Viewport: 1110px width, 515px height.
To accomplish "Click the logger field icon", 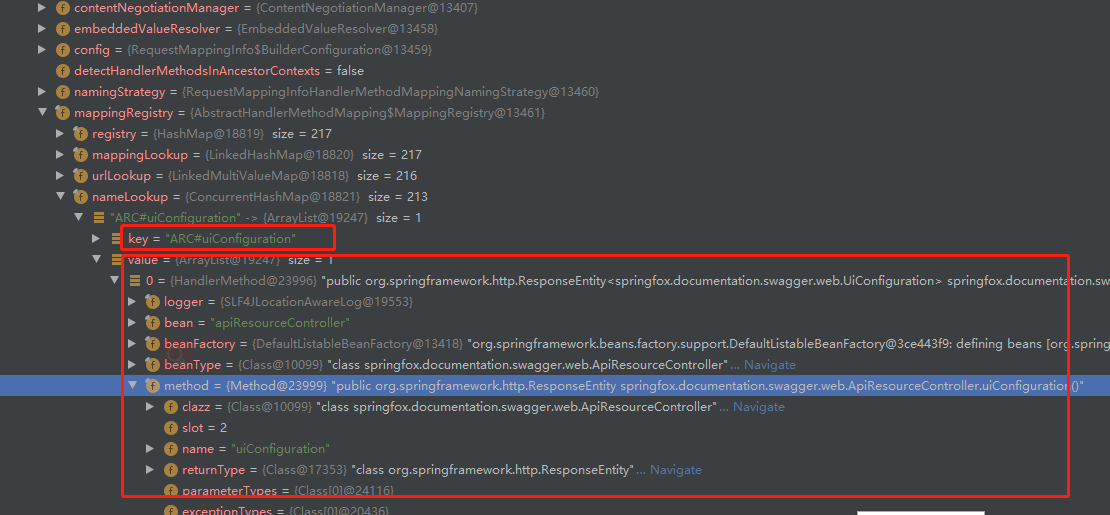I will click(152, 302).
